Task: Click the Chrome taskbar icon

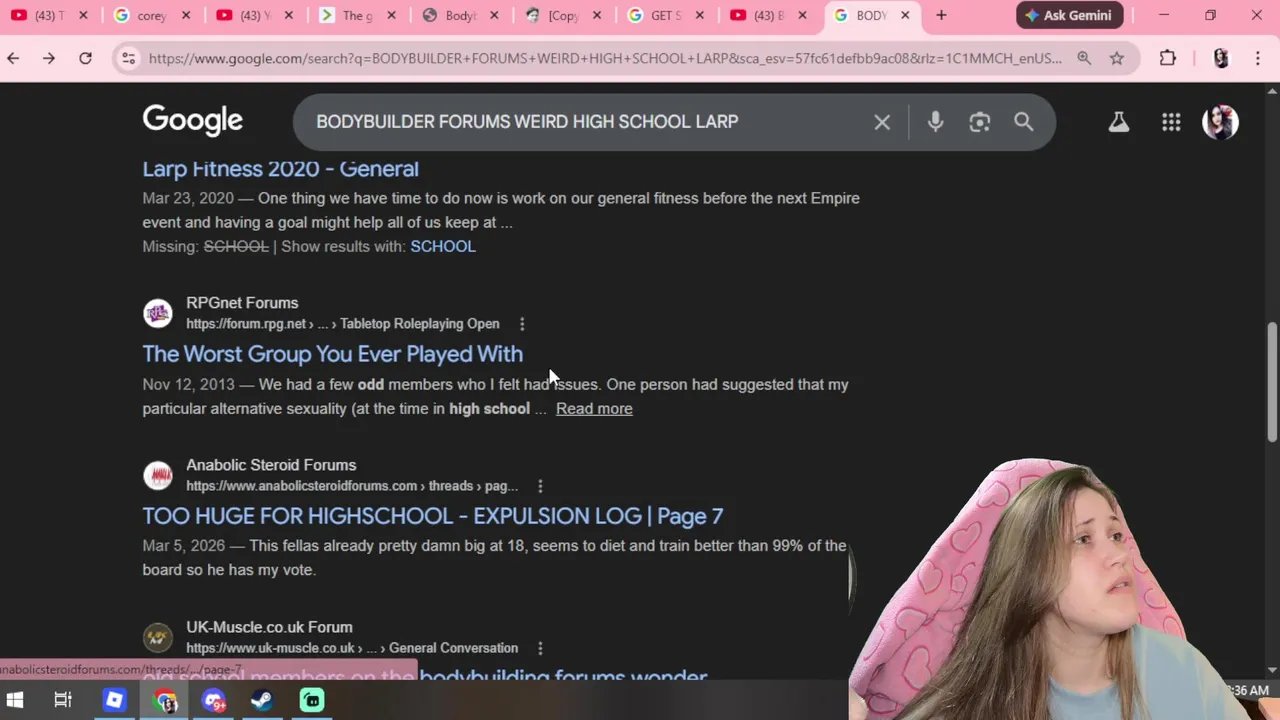Action: (165, 700)
